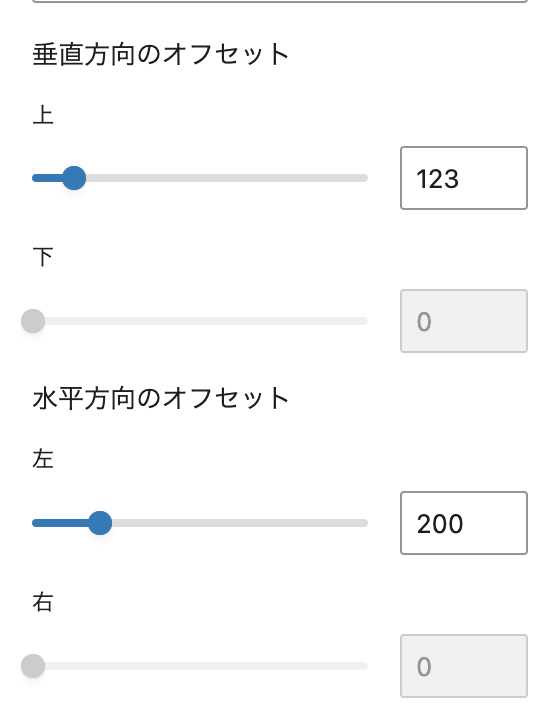The width and height of the screenshot is (558, 720).
Task: Click the gray unfilled track of the 左 slider
Action: point(240,523)
